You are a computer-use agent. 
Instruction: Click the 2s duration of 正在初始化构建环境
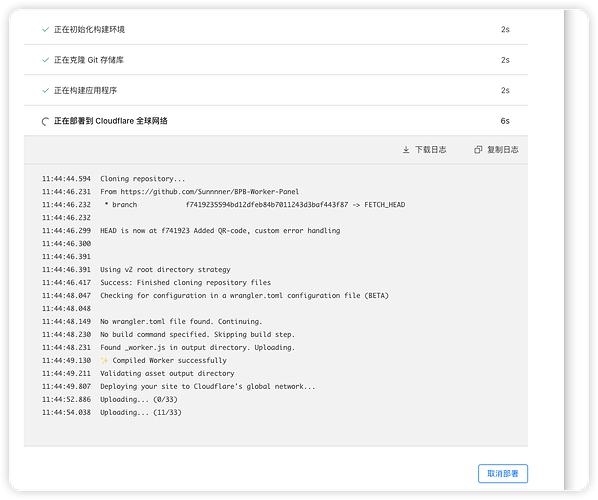505,29
